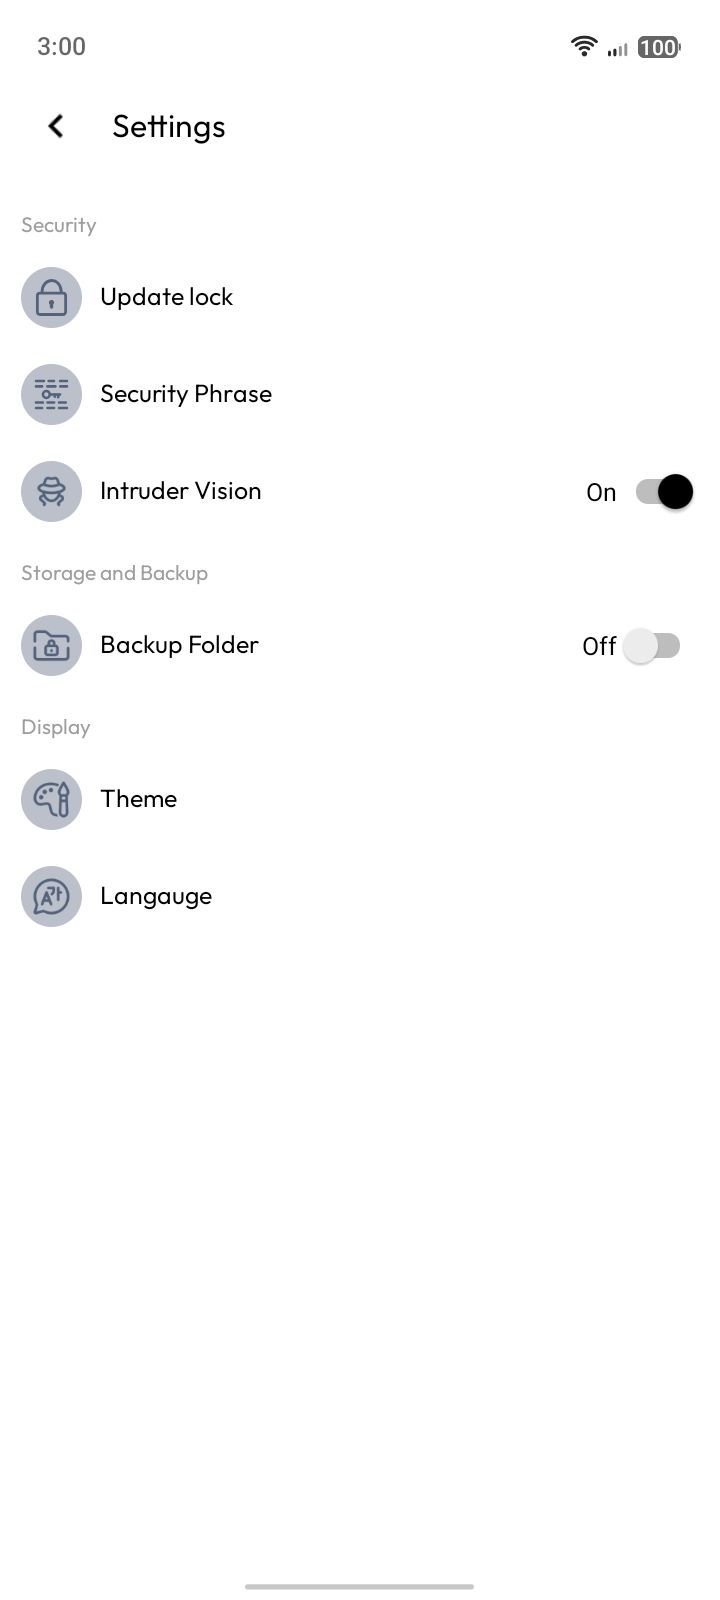Click the Intruder Vision spy icon
This screenshot has width=720, height=1600.
point(51,491)
